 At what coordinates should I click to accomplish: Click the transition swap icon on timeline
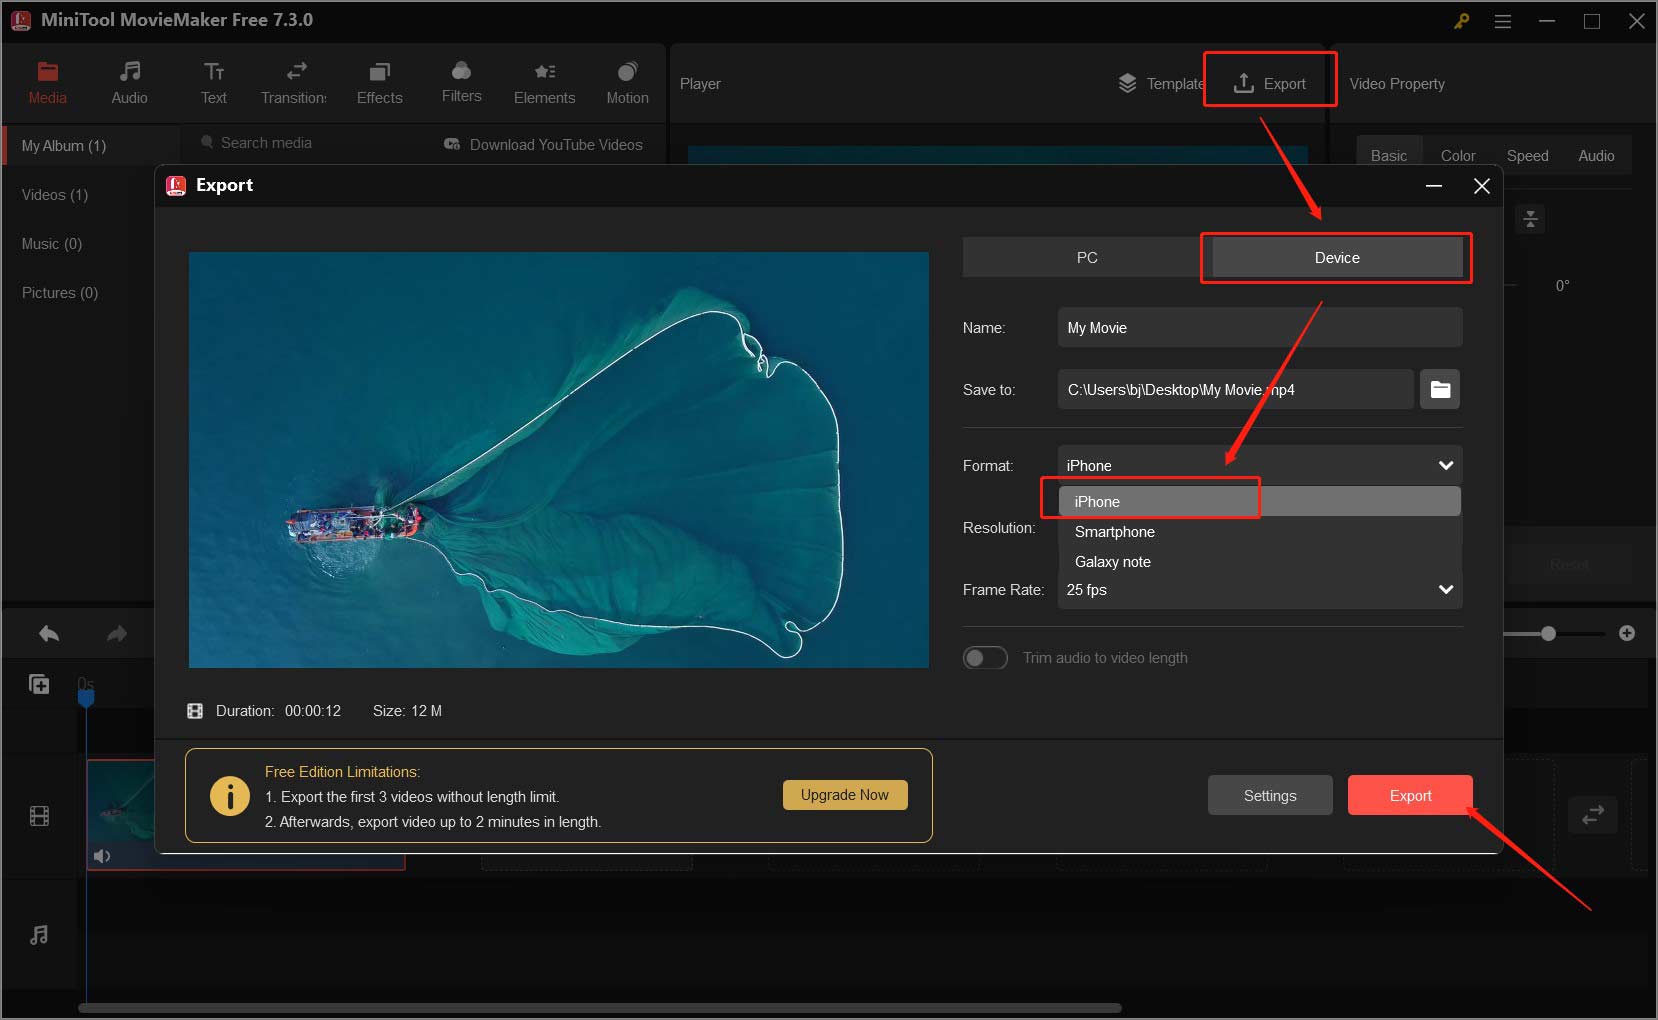pyautogui.click(x=1593, y=815)
